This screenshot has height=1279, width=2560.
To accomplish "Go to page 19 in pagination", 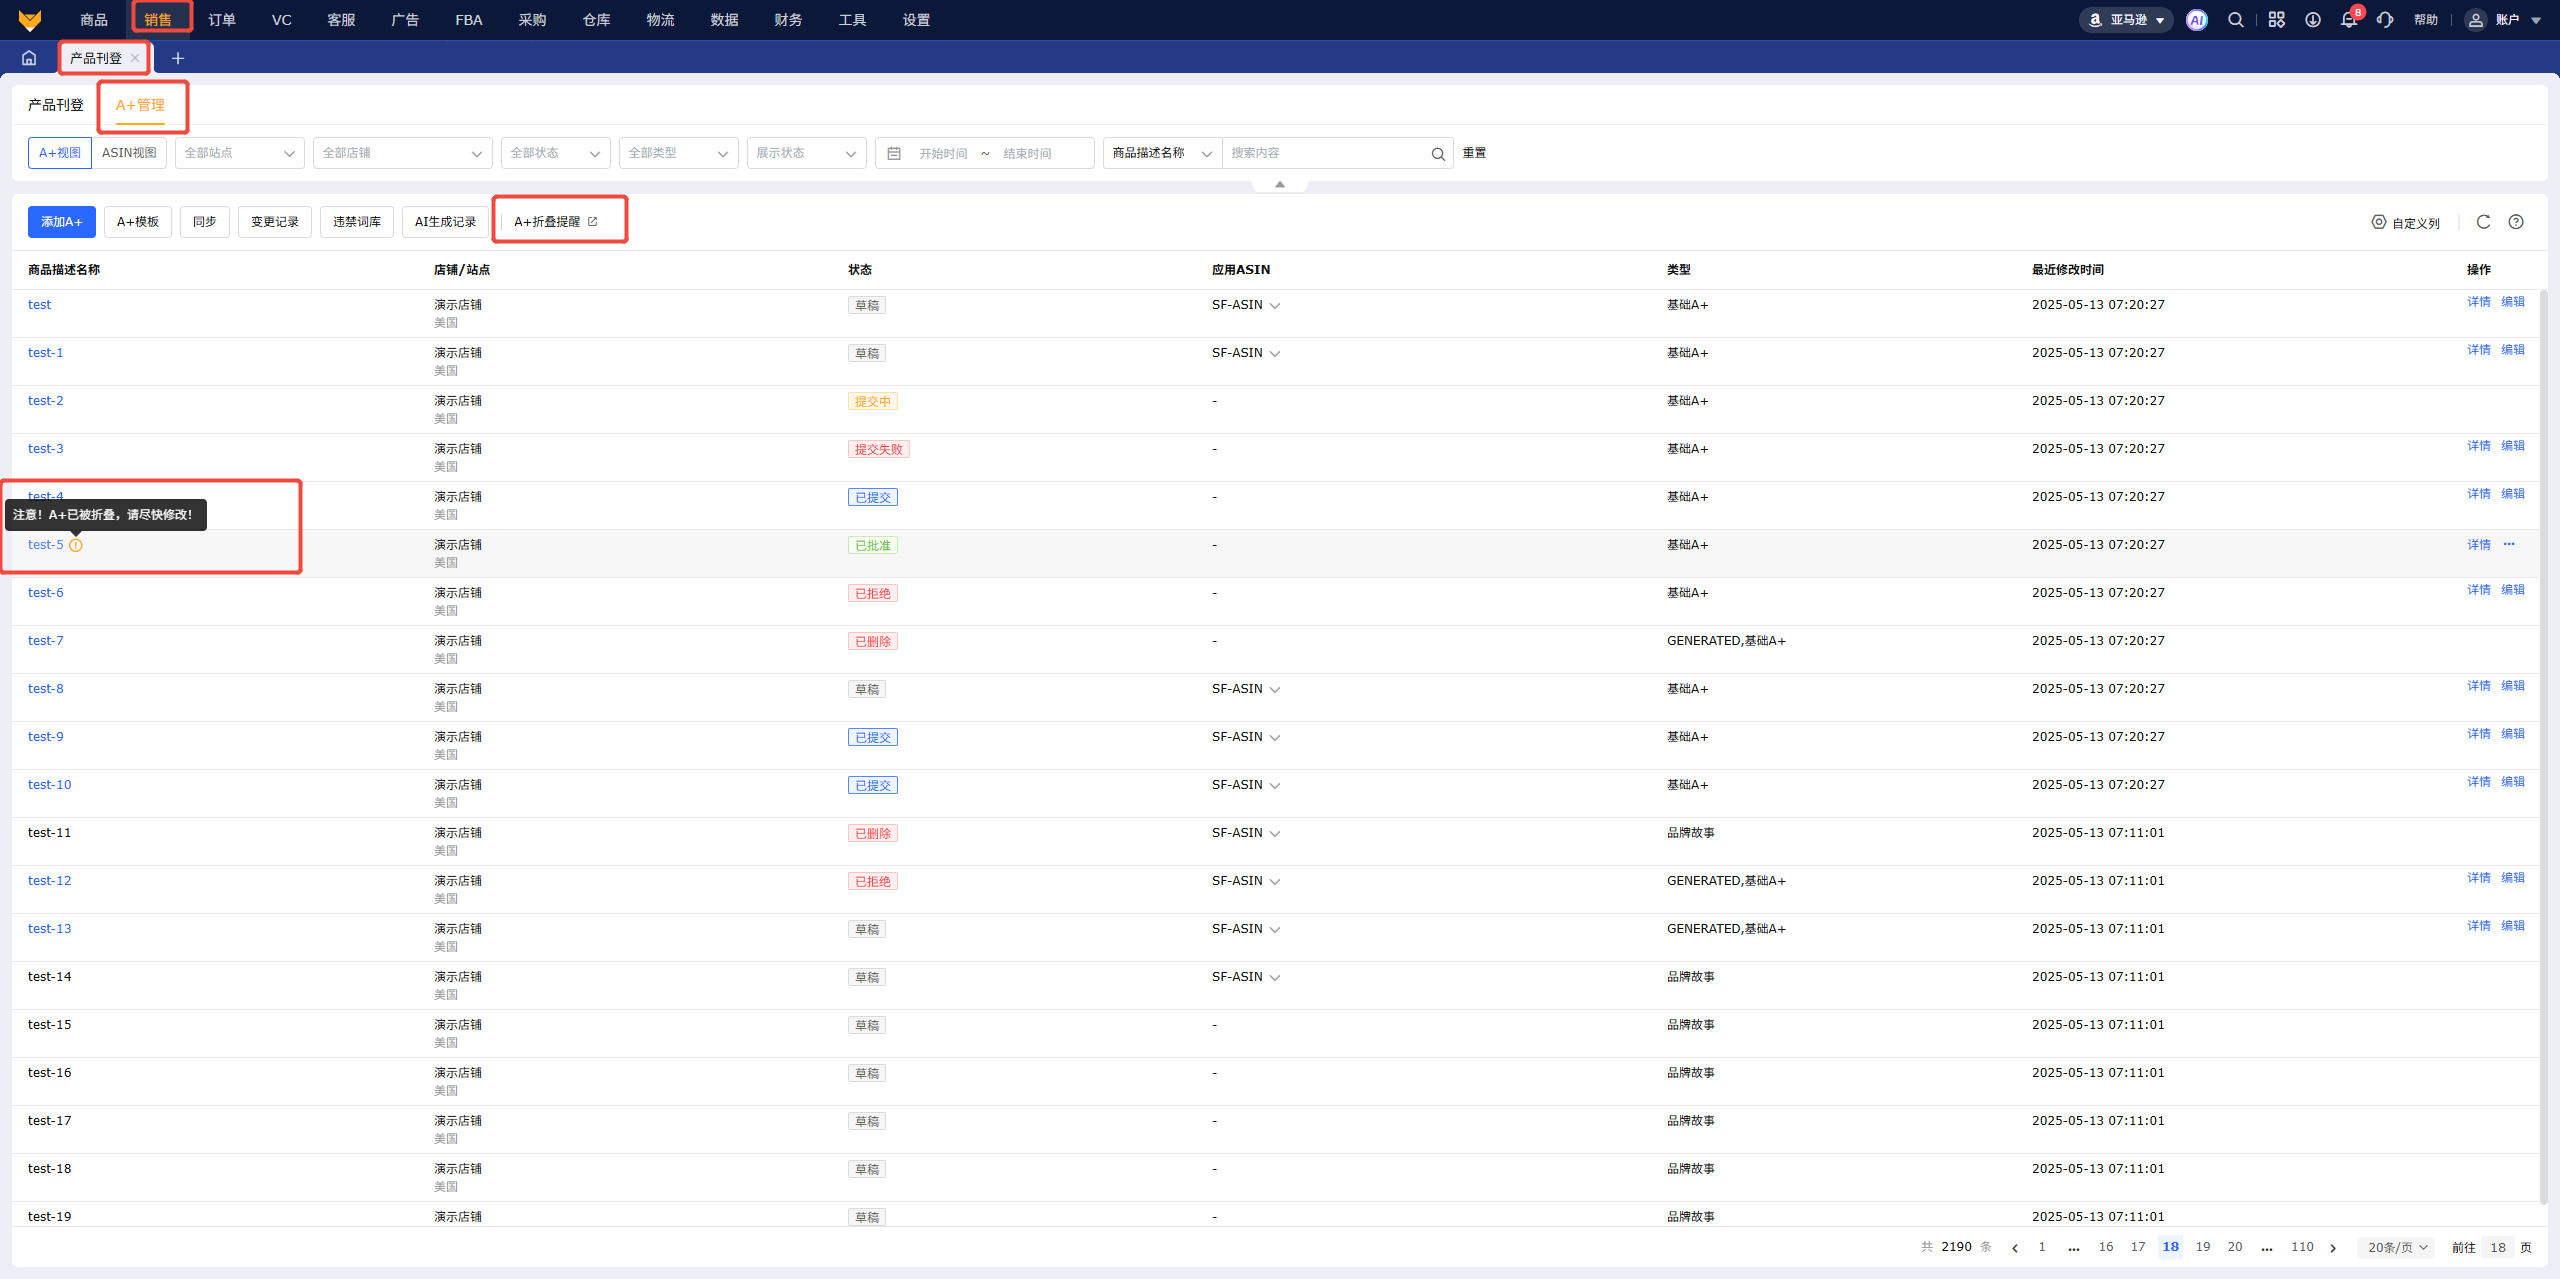I will [x=2203, y=1247].
